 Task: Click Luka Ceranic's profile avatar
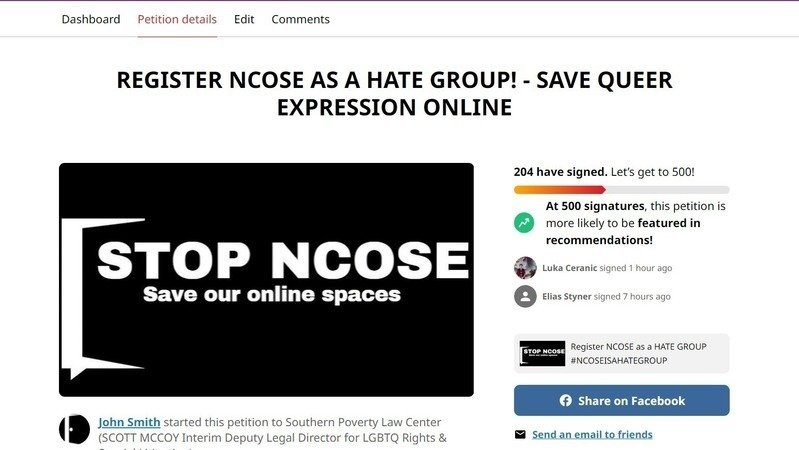[x=525, y=268]
